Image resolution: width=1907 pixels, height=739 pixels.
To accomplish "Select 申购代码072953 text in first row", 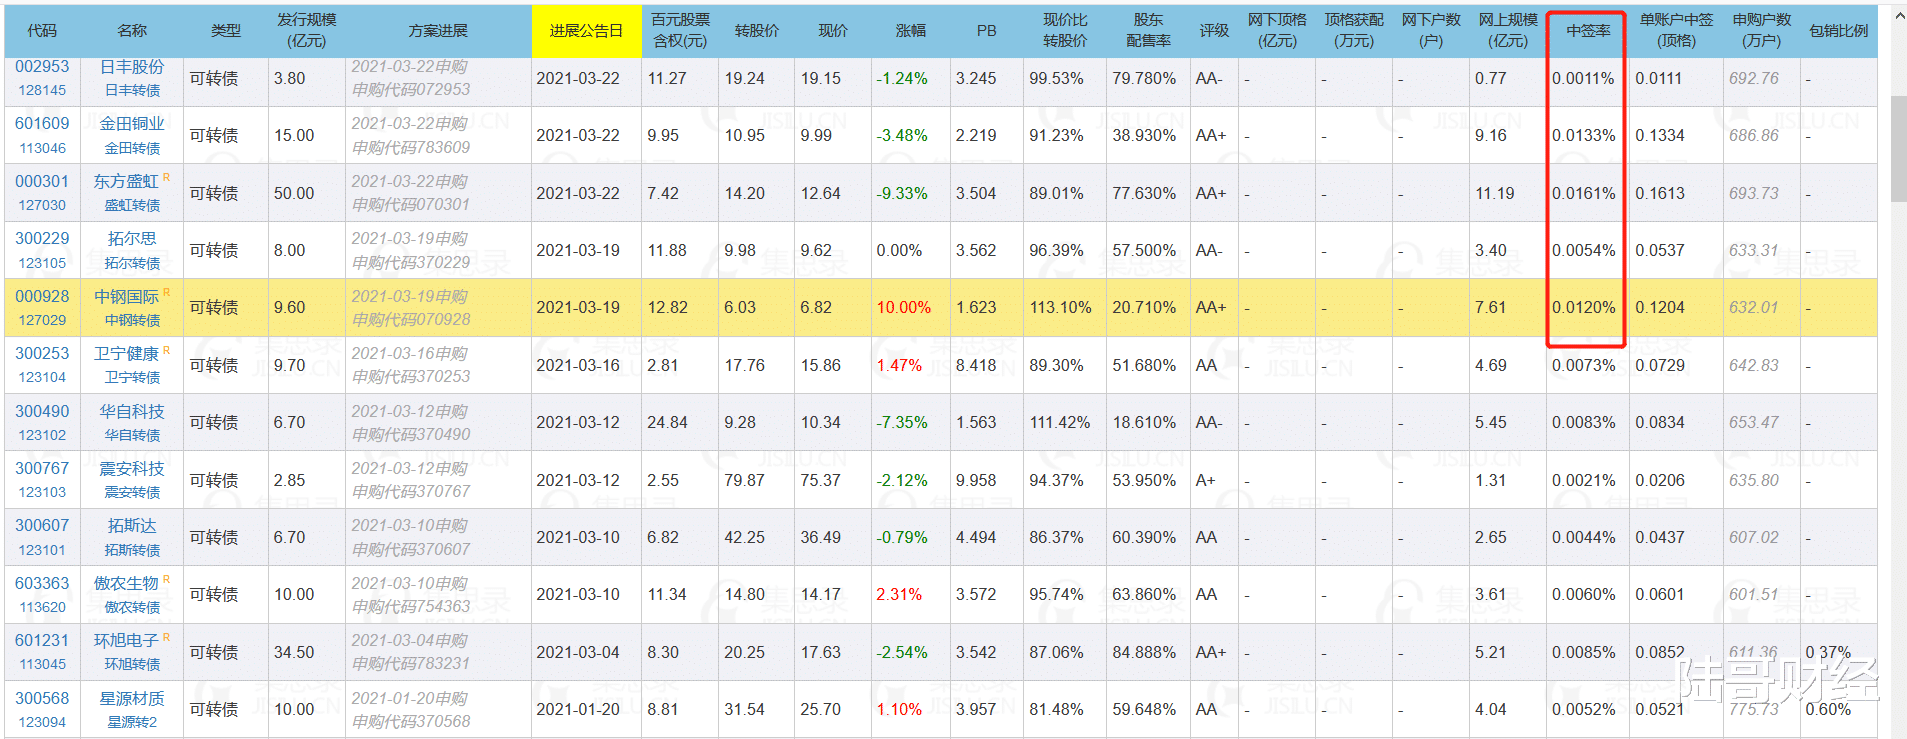I will point(411,90).
